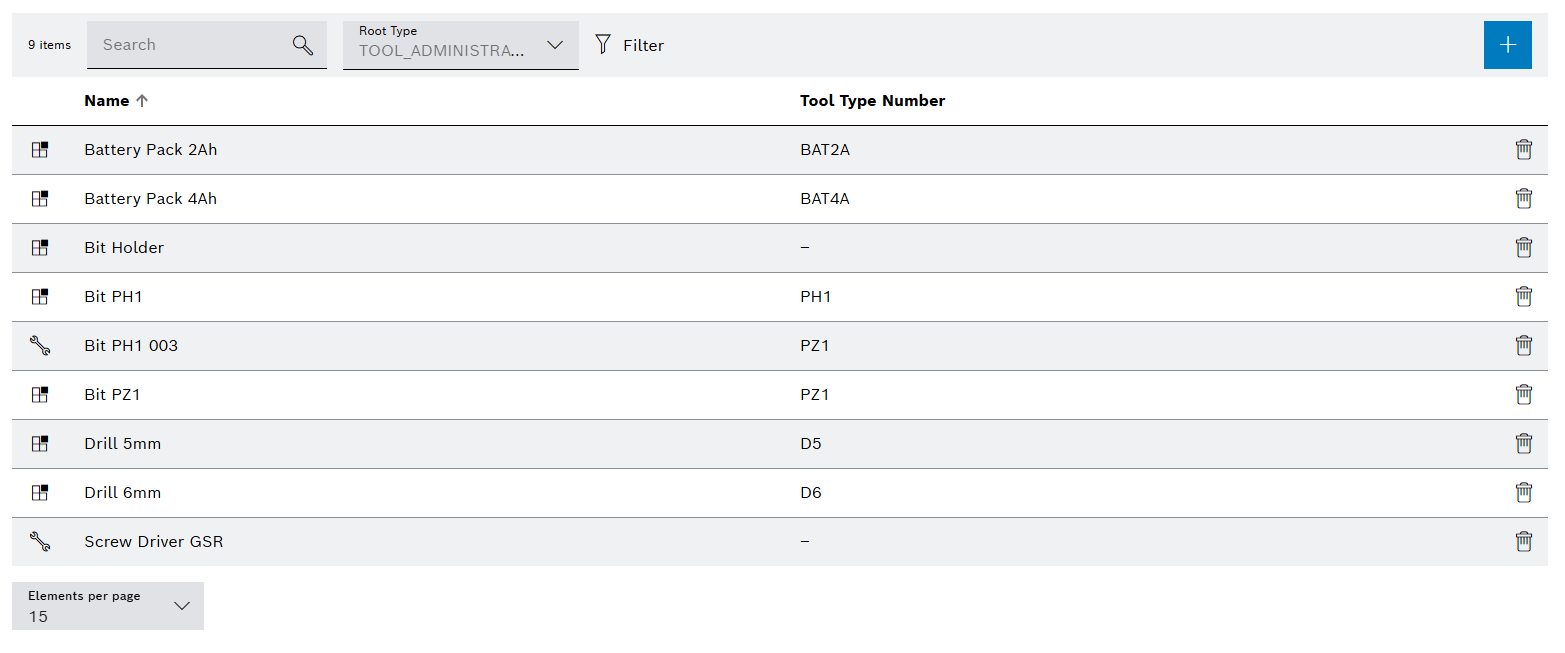
Task: Click into the Search field
Action: coord(207,45)
